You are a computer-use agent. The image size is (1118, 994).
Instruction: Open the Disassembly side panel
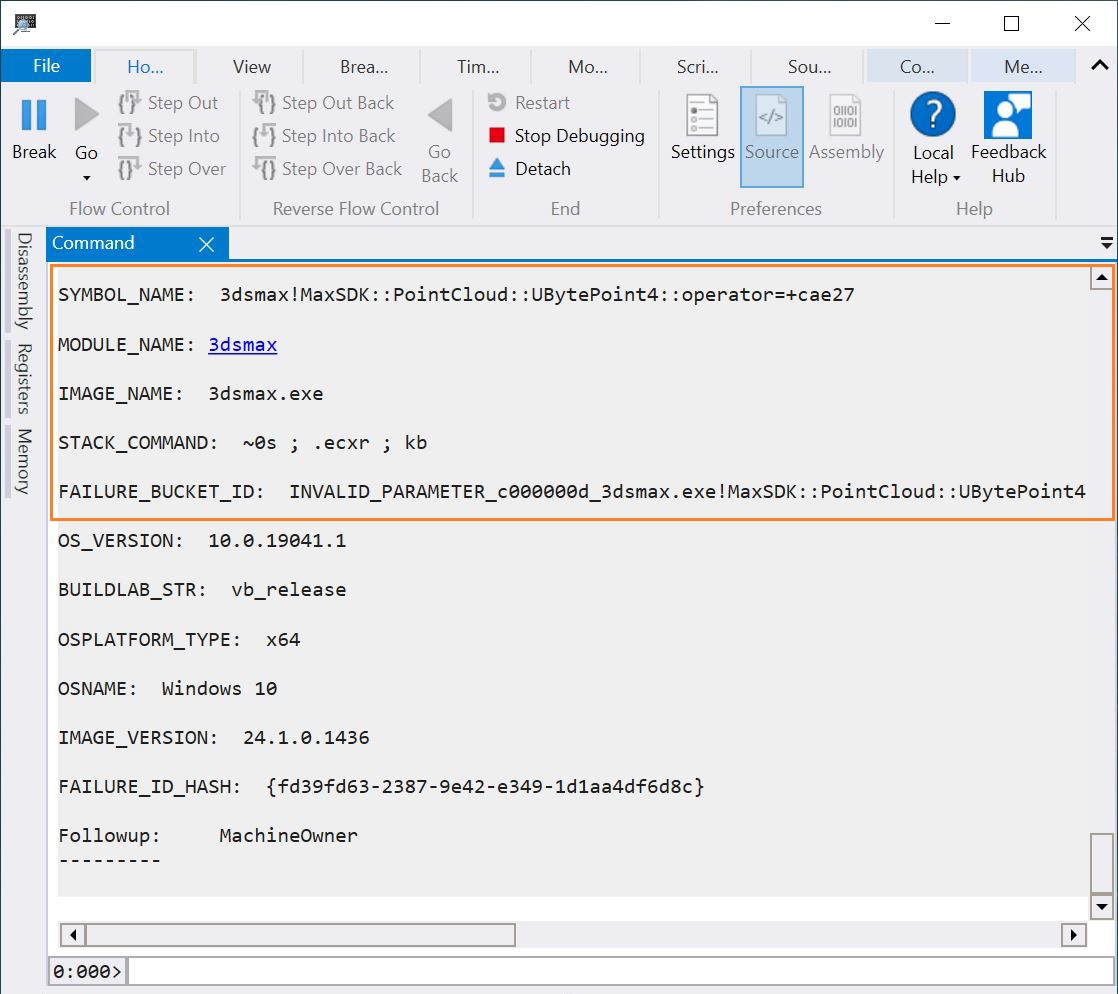coord(24,280)
